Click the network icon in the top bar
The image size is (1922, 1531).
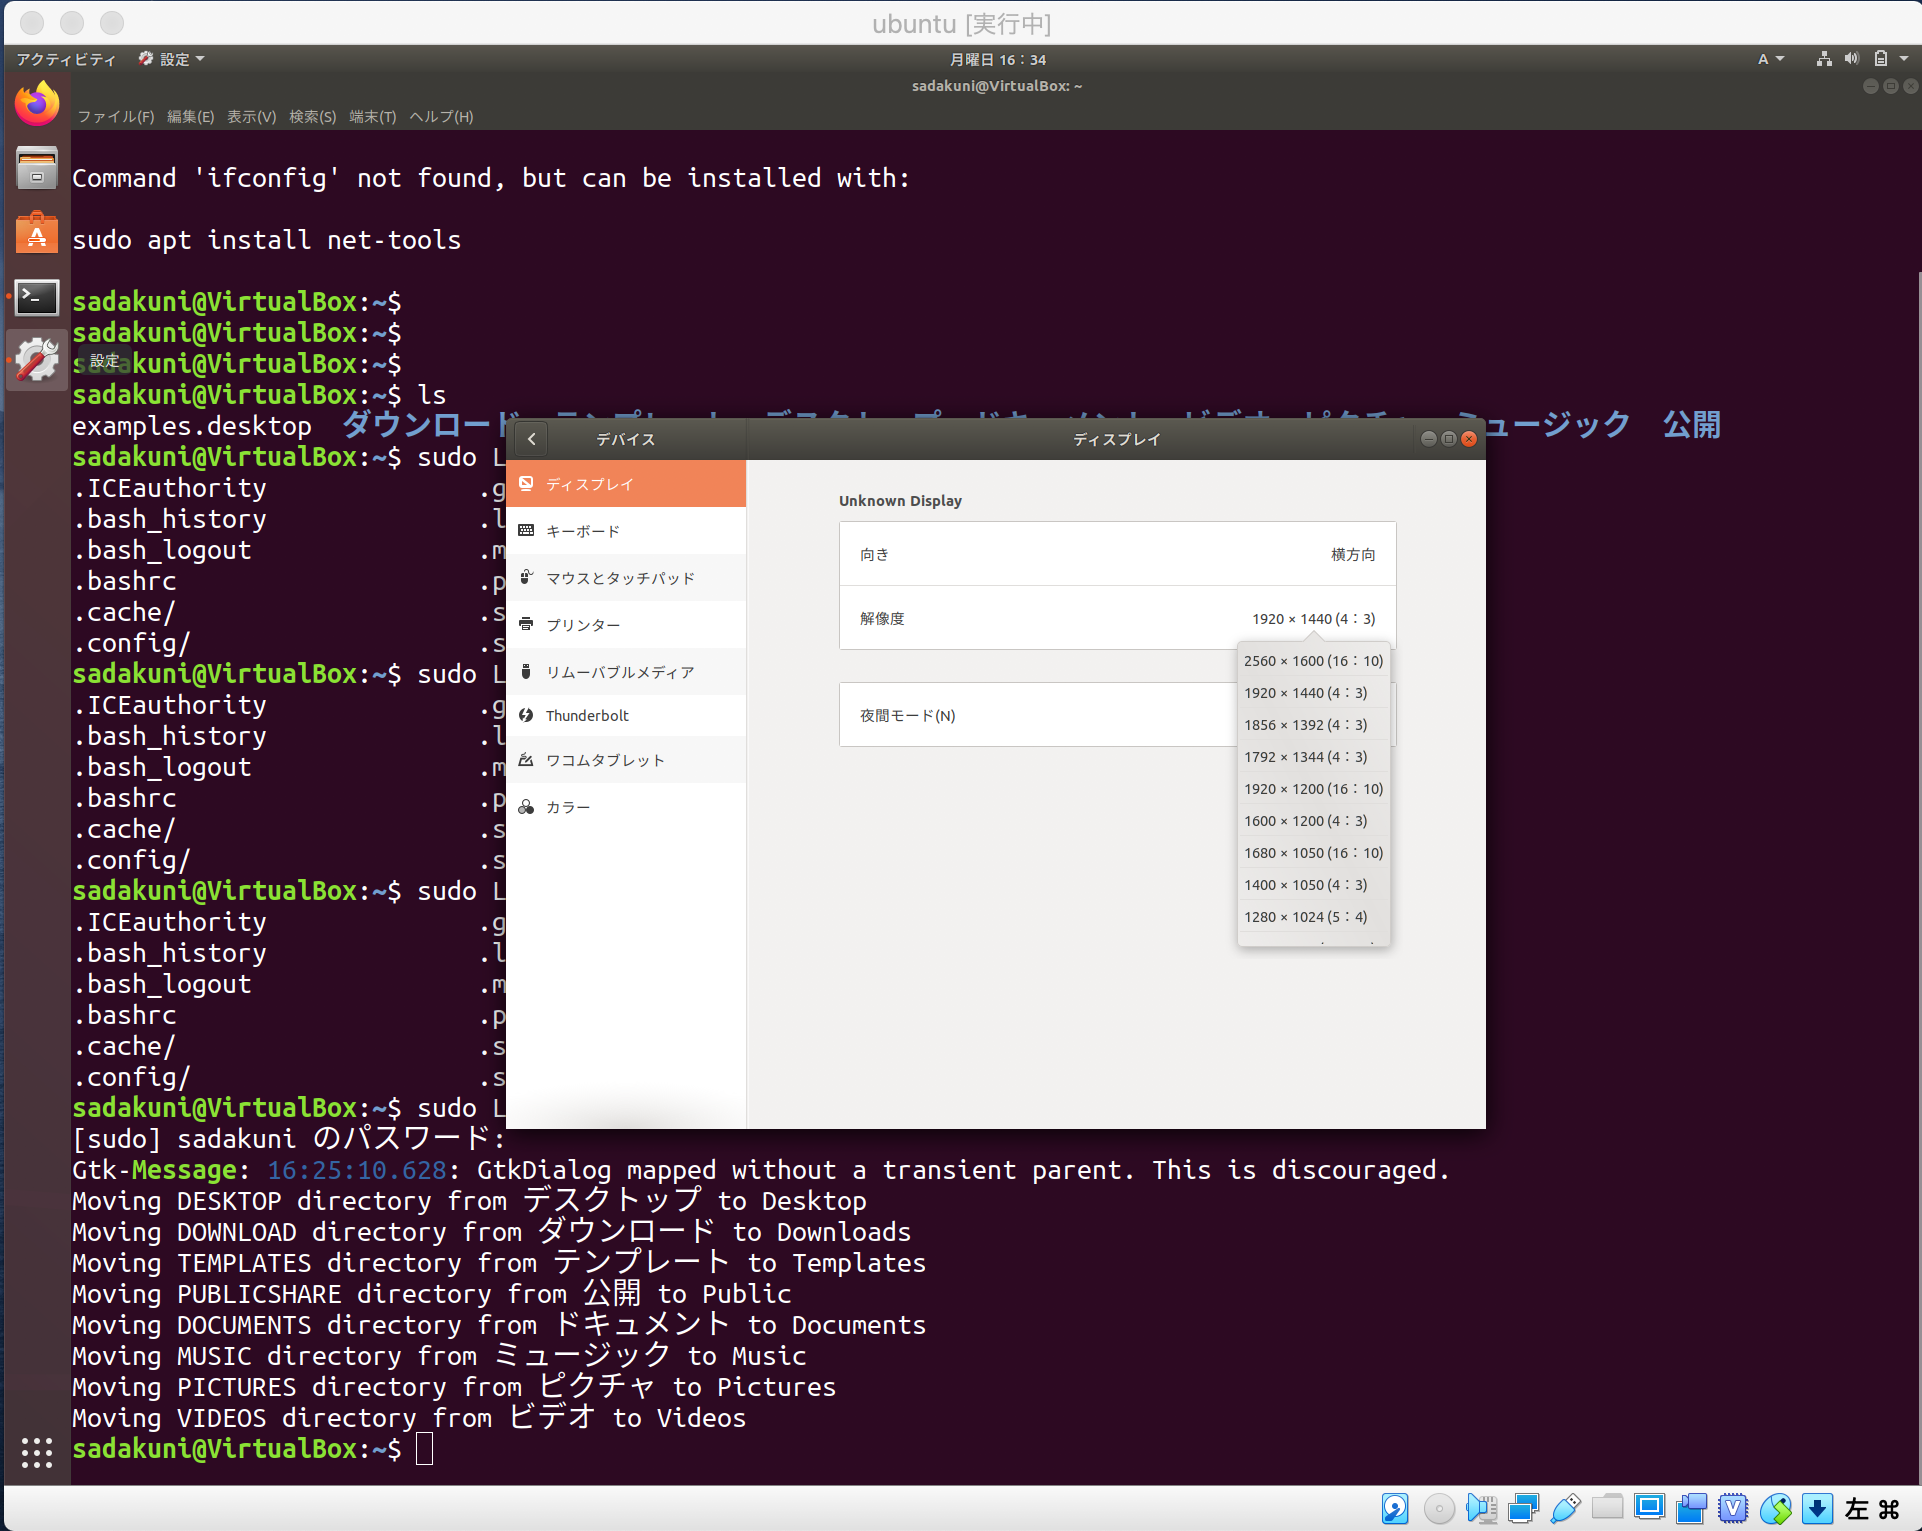click(x=1824, y=59)
